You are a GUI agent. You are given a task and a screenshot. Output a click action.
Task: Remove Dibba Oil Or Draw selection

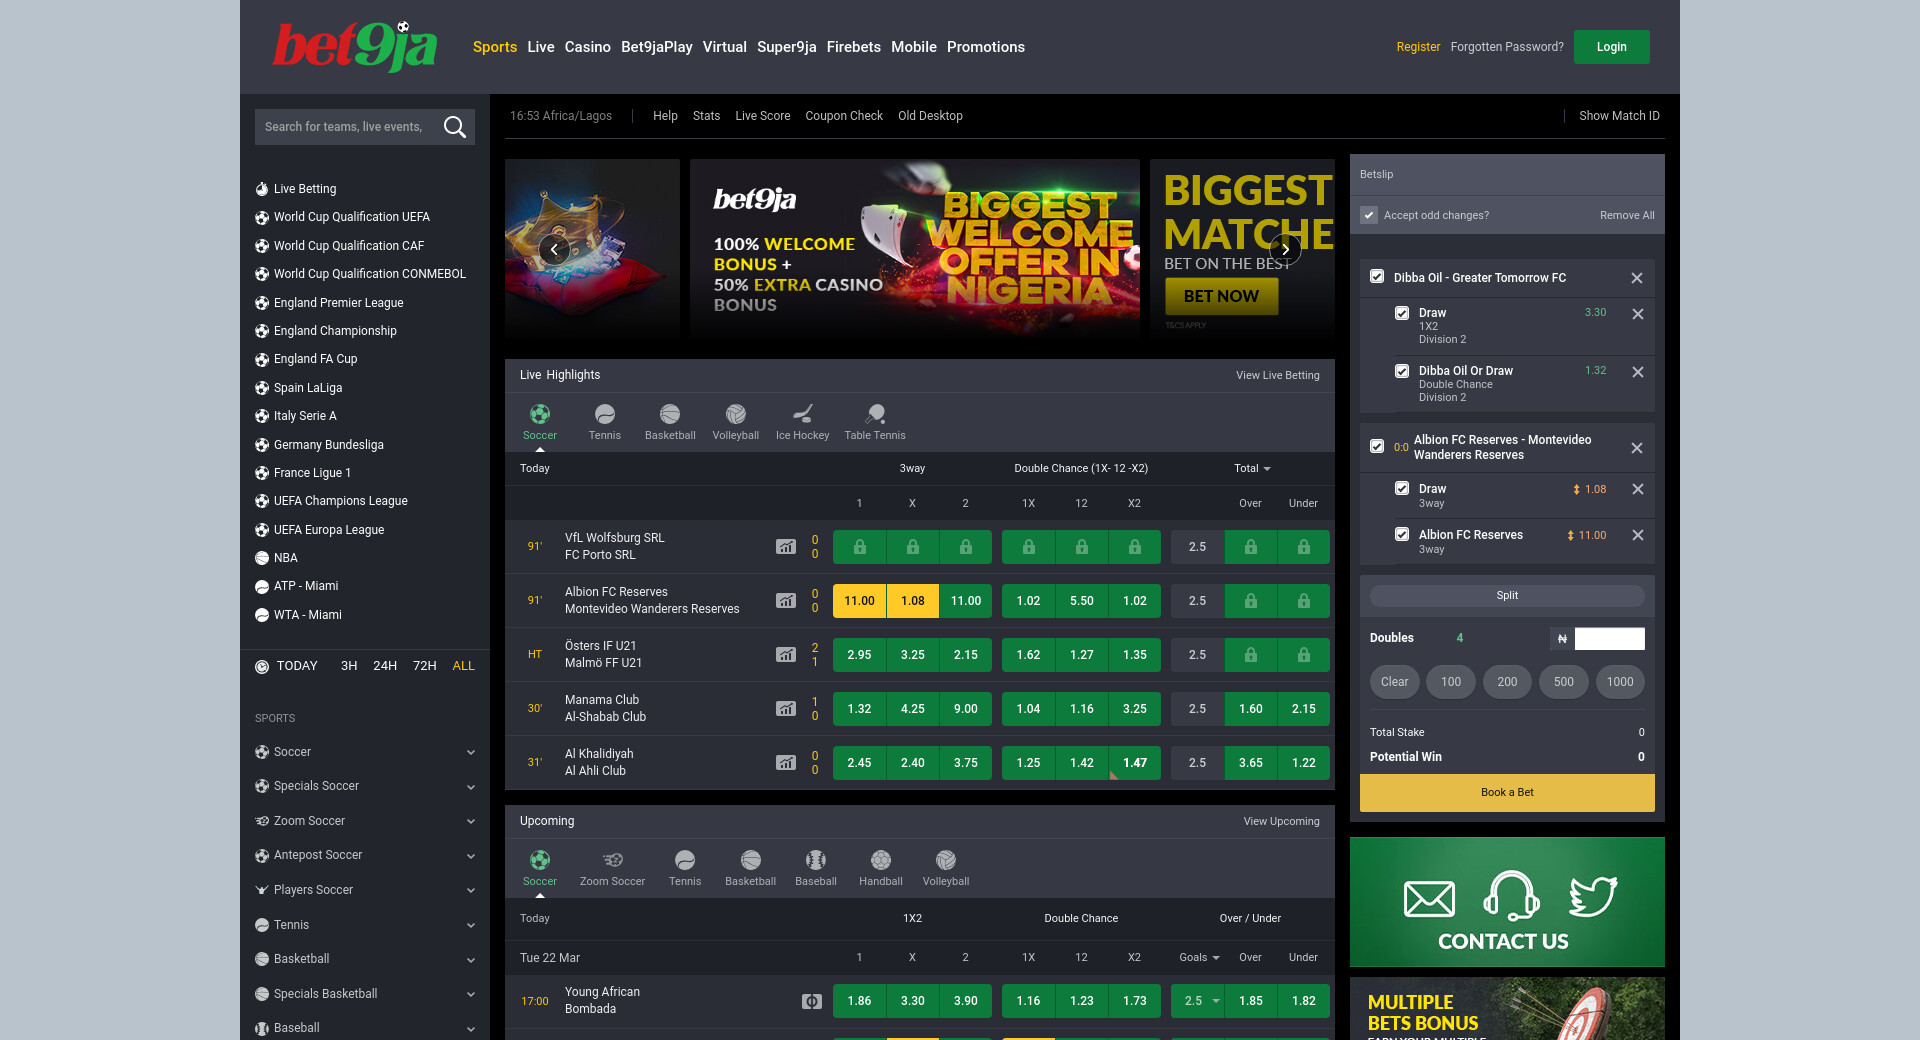point(1638,372)
